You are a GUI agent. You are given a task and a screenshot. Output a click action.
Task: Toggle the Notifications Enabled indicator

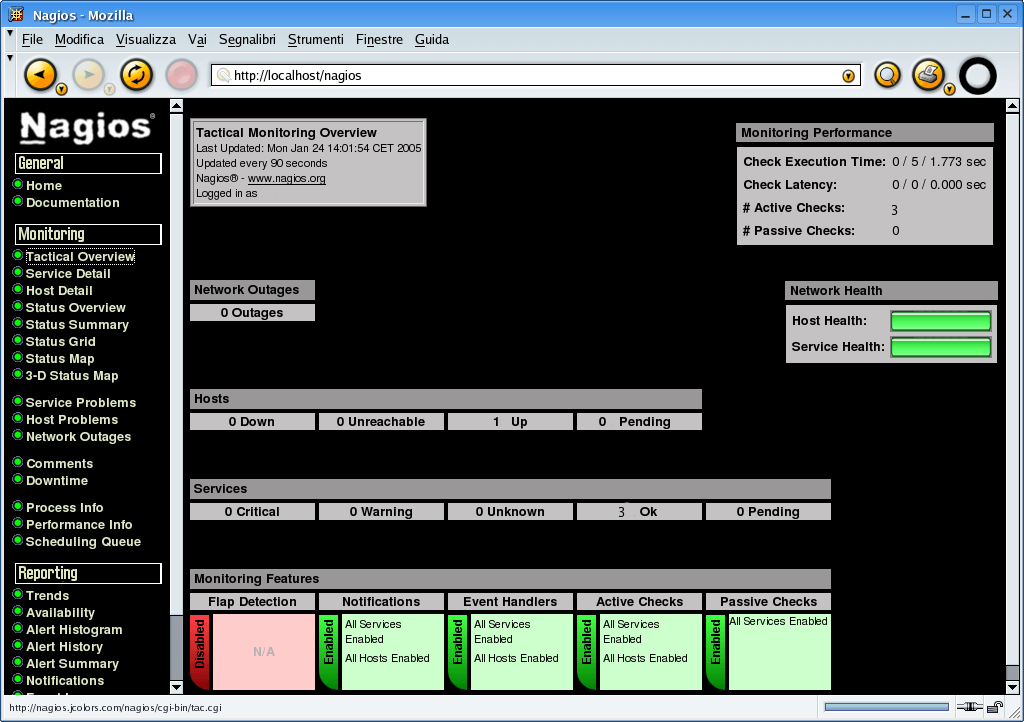point(329,651)
